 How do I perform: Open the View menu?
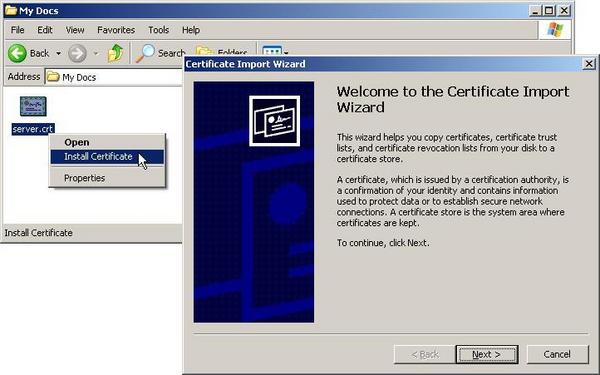pyautogui.click(x=75, y=30)
